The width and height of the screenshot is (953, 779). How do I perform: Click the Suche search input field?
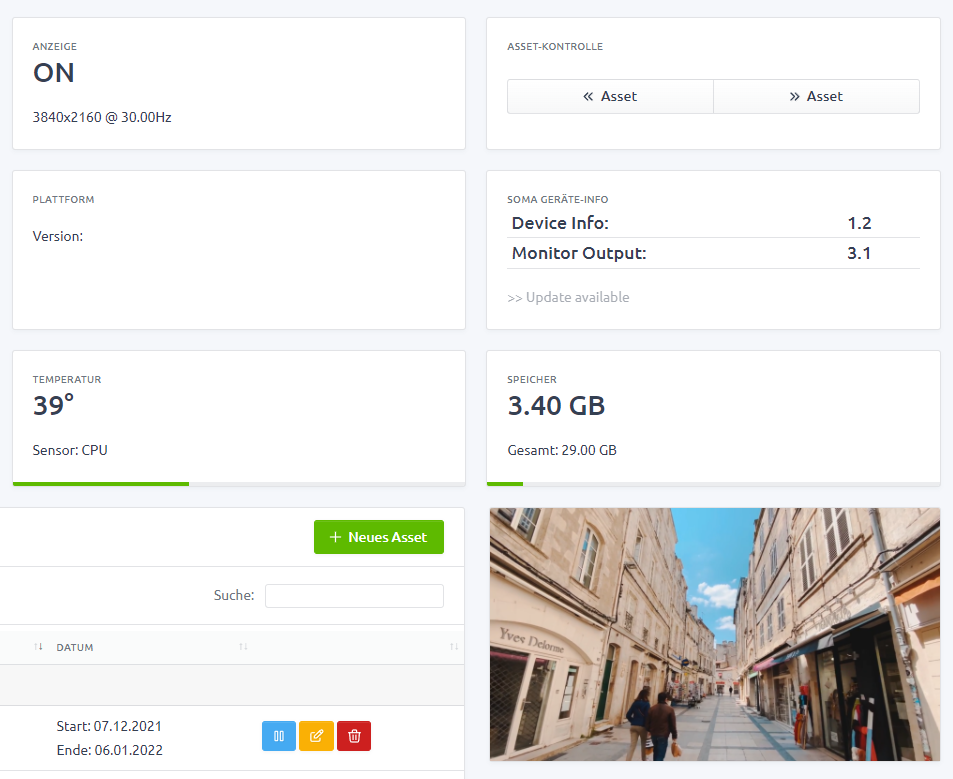(x=354, y=595)
